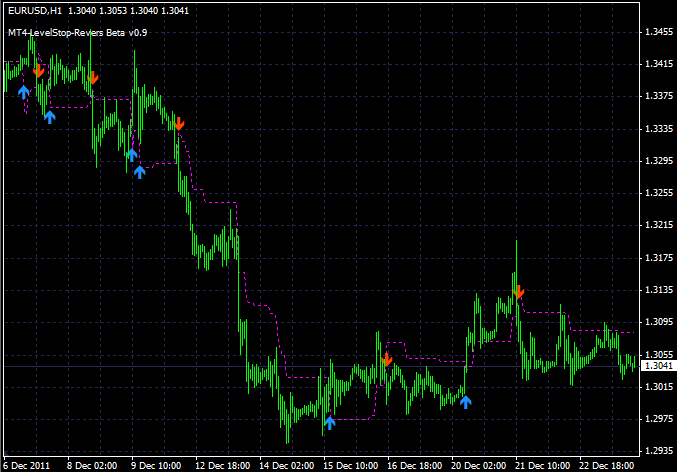Viewport: 677px width, 472px height.
Task: Click the 1.3175 price axis label
Action: click(x=659, y=258)
